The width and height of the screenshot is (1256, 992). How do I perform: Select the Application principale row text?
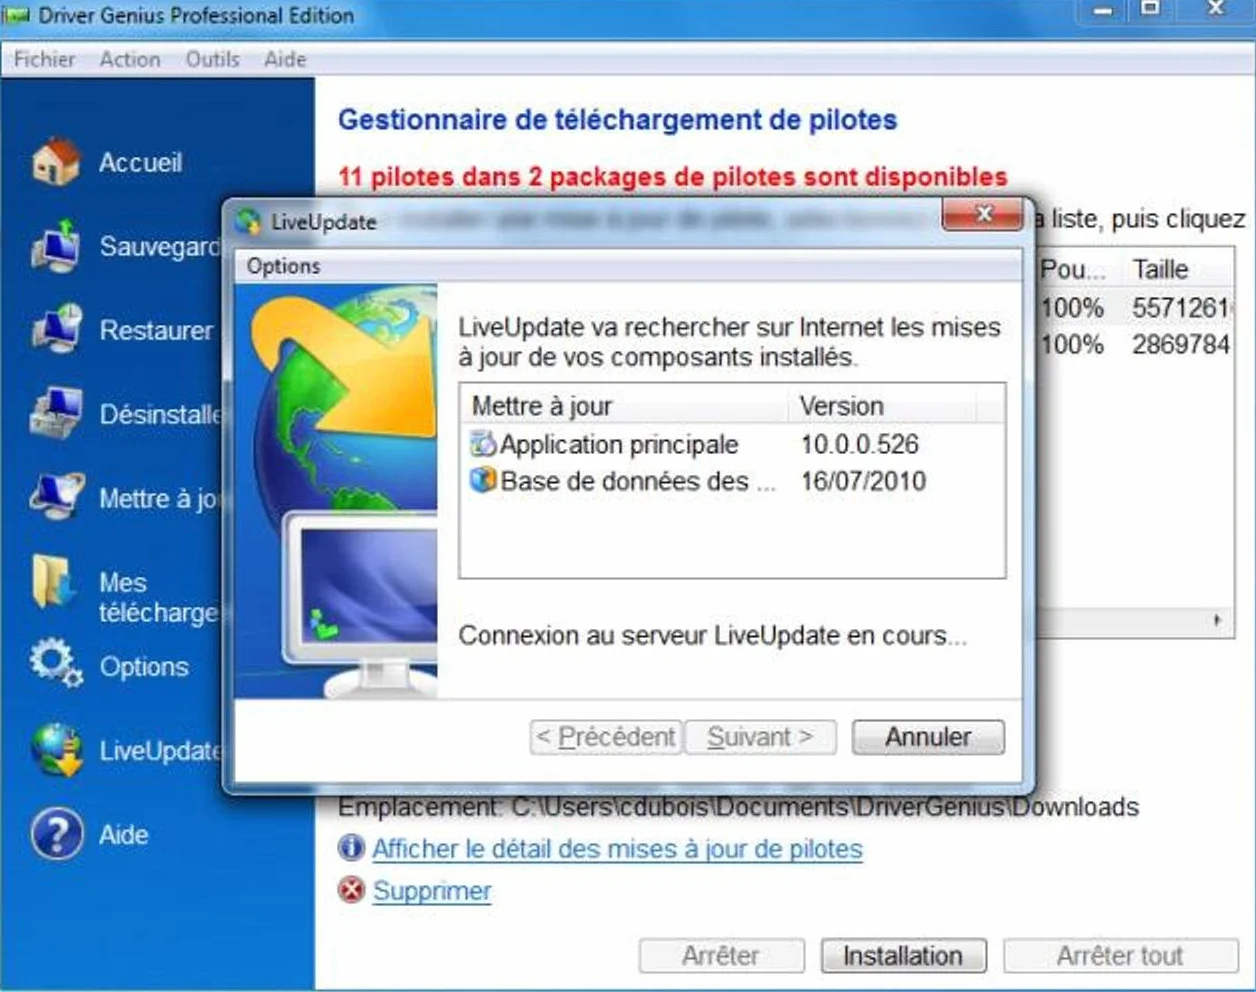[x=619, y=444]
